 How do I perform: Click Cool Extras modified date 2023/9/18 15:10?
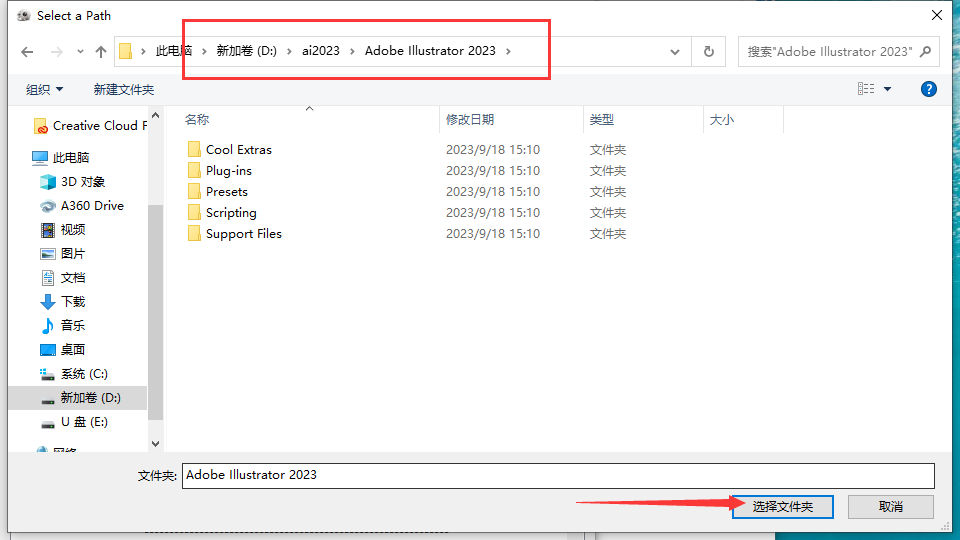pos(493,149)
